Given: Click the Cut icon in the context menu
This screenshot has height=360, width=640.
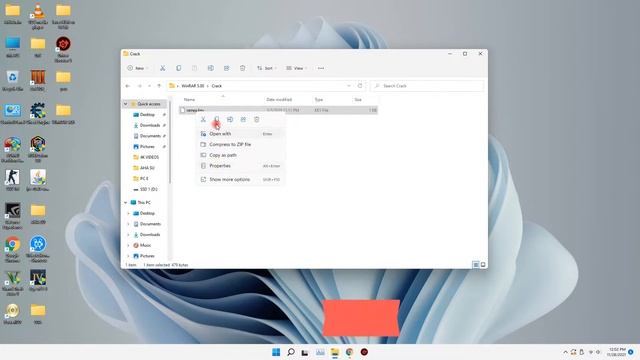Looking at the screenshot, I should pyautogui.click(x=203, y=120).
